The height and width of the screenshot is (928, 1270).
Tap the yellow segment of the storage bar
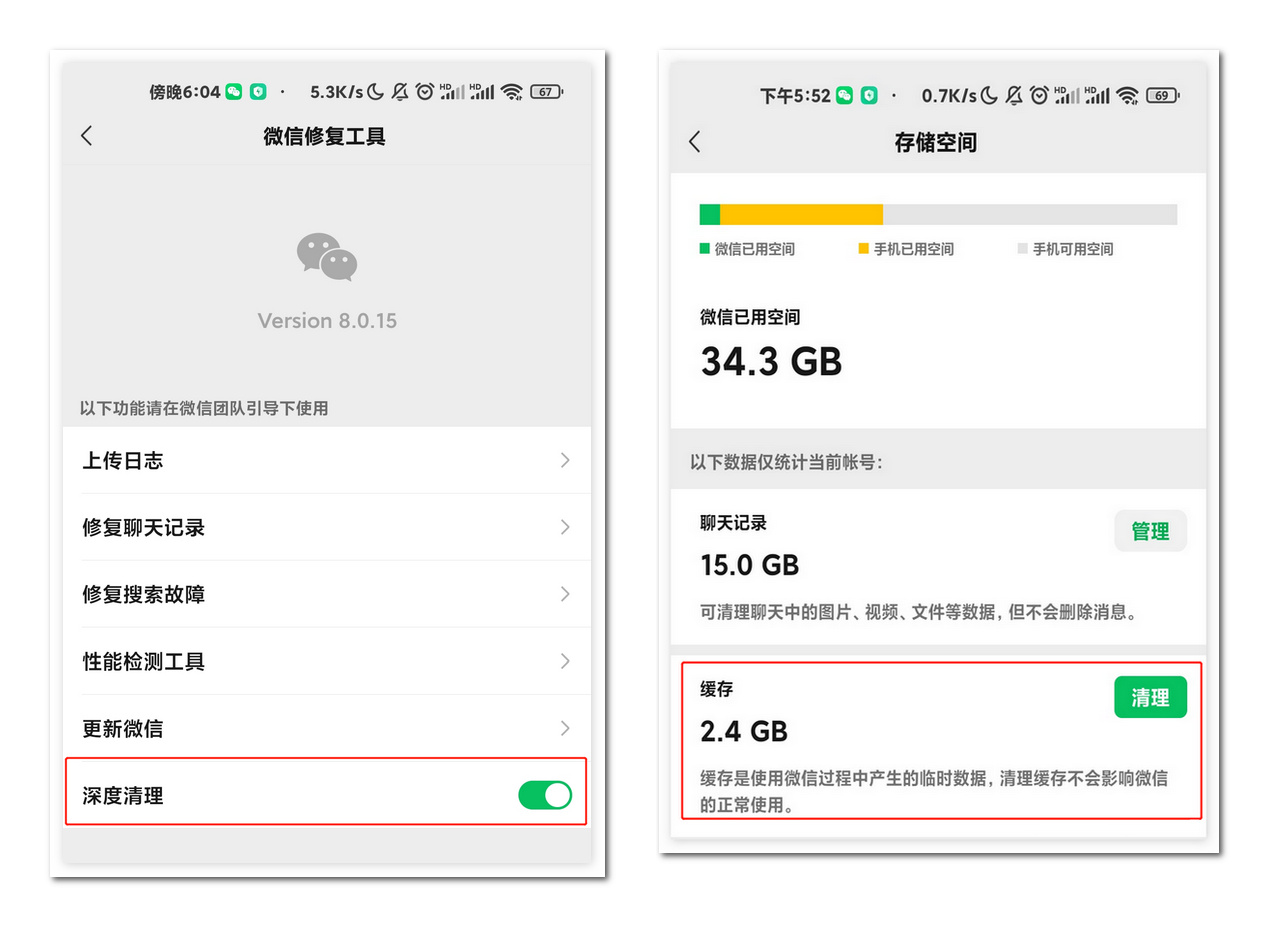click(802, 214)
